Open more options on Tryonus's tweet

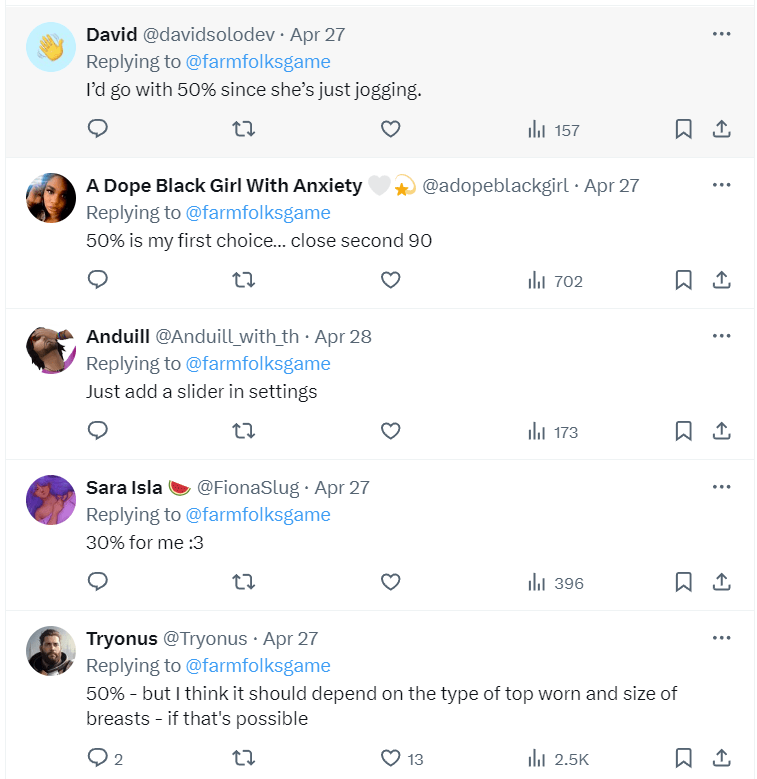(721, 638)
